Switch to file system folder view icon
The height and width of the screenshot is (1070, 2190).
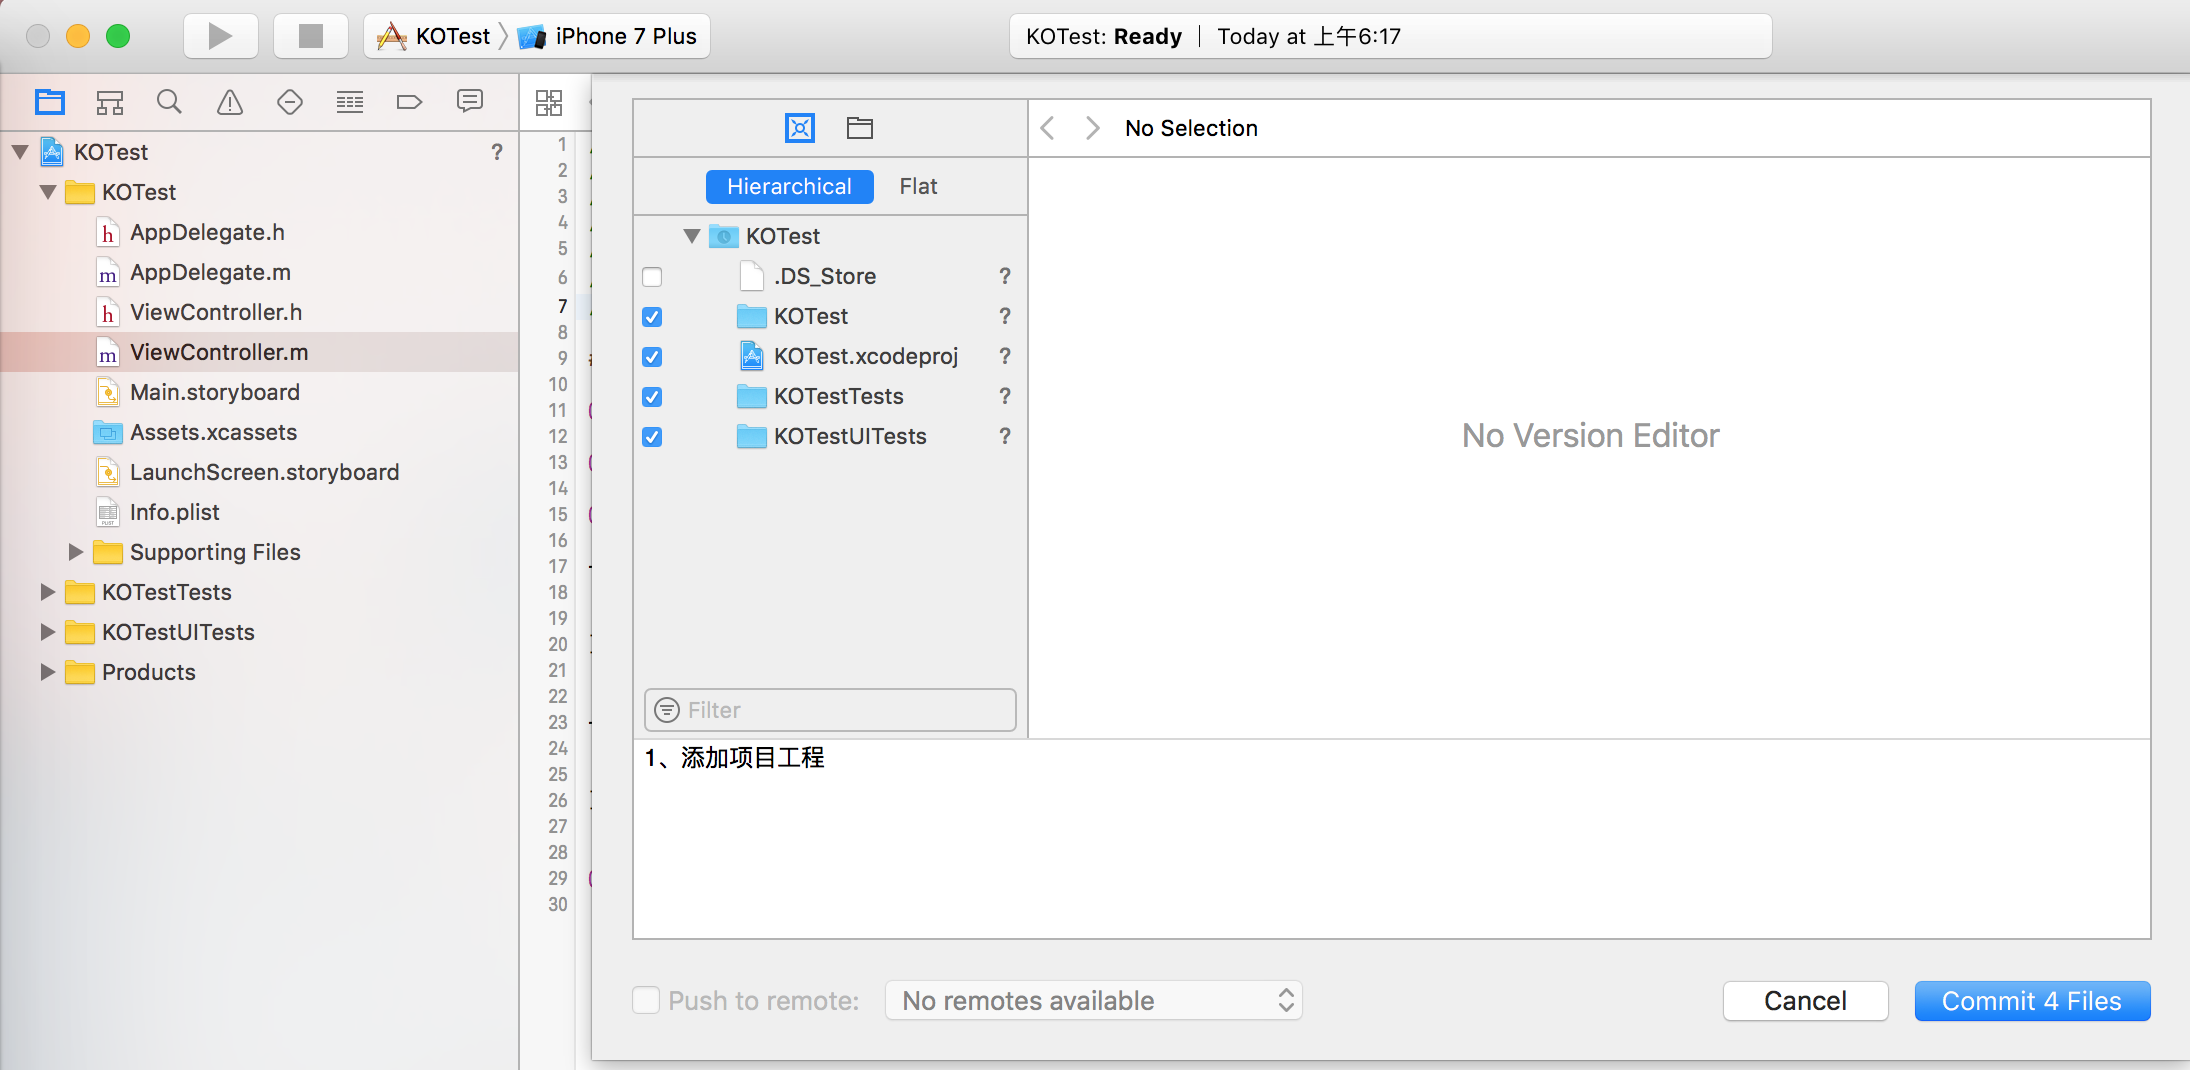pyautogui.click(x=860, y=128)
